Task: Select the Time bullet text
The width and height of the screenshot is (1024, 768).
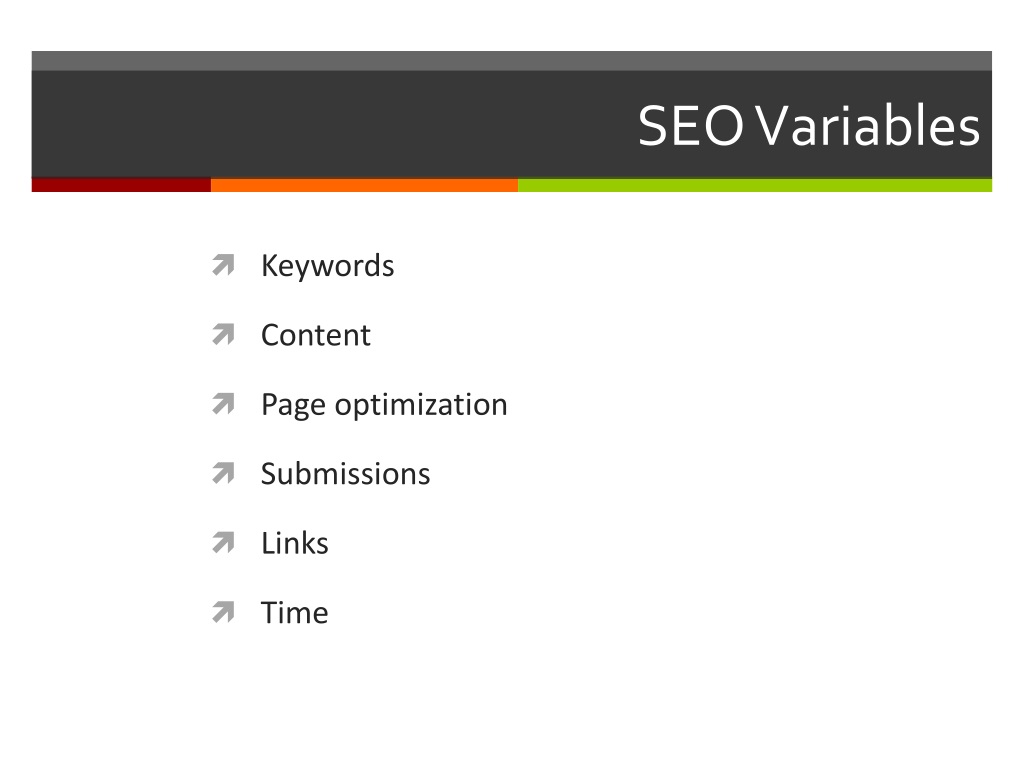Action: pyautogui.click(x=295, y=613)
